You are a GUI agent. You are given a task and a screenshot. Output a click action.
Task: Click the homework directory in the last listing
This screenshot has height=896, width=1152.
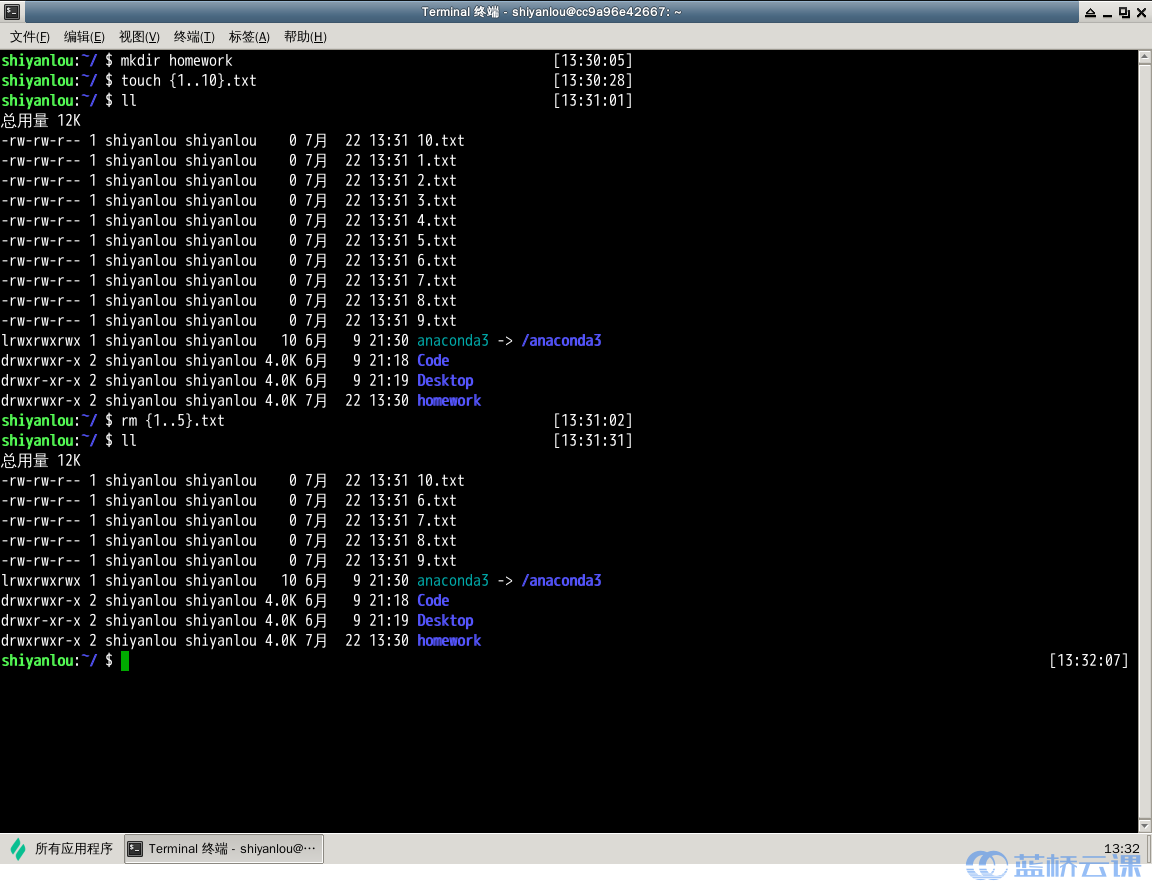pyautogui.click(x=449, y=641)
